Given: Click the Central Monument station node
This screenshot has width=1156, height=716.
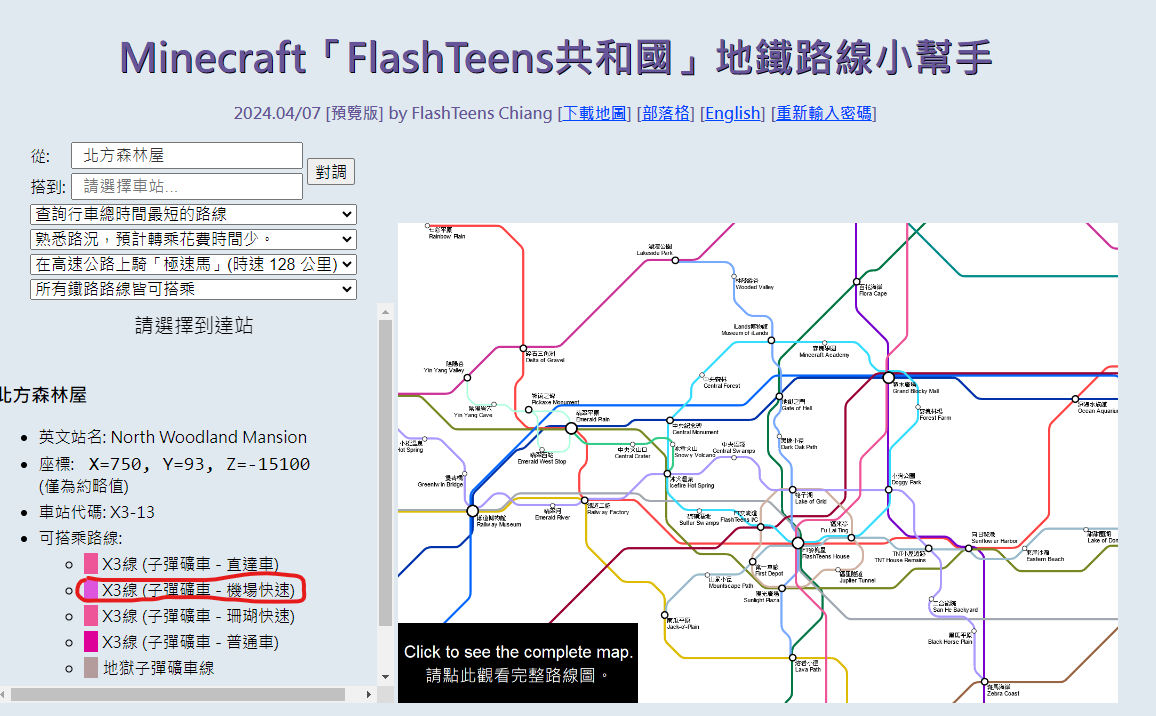Looking at the screenshot, I should (x=669, y=420).
